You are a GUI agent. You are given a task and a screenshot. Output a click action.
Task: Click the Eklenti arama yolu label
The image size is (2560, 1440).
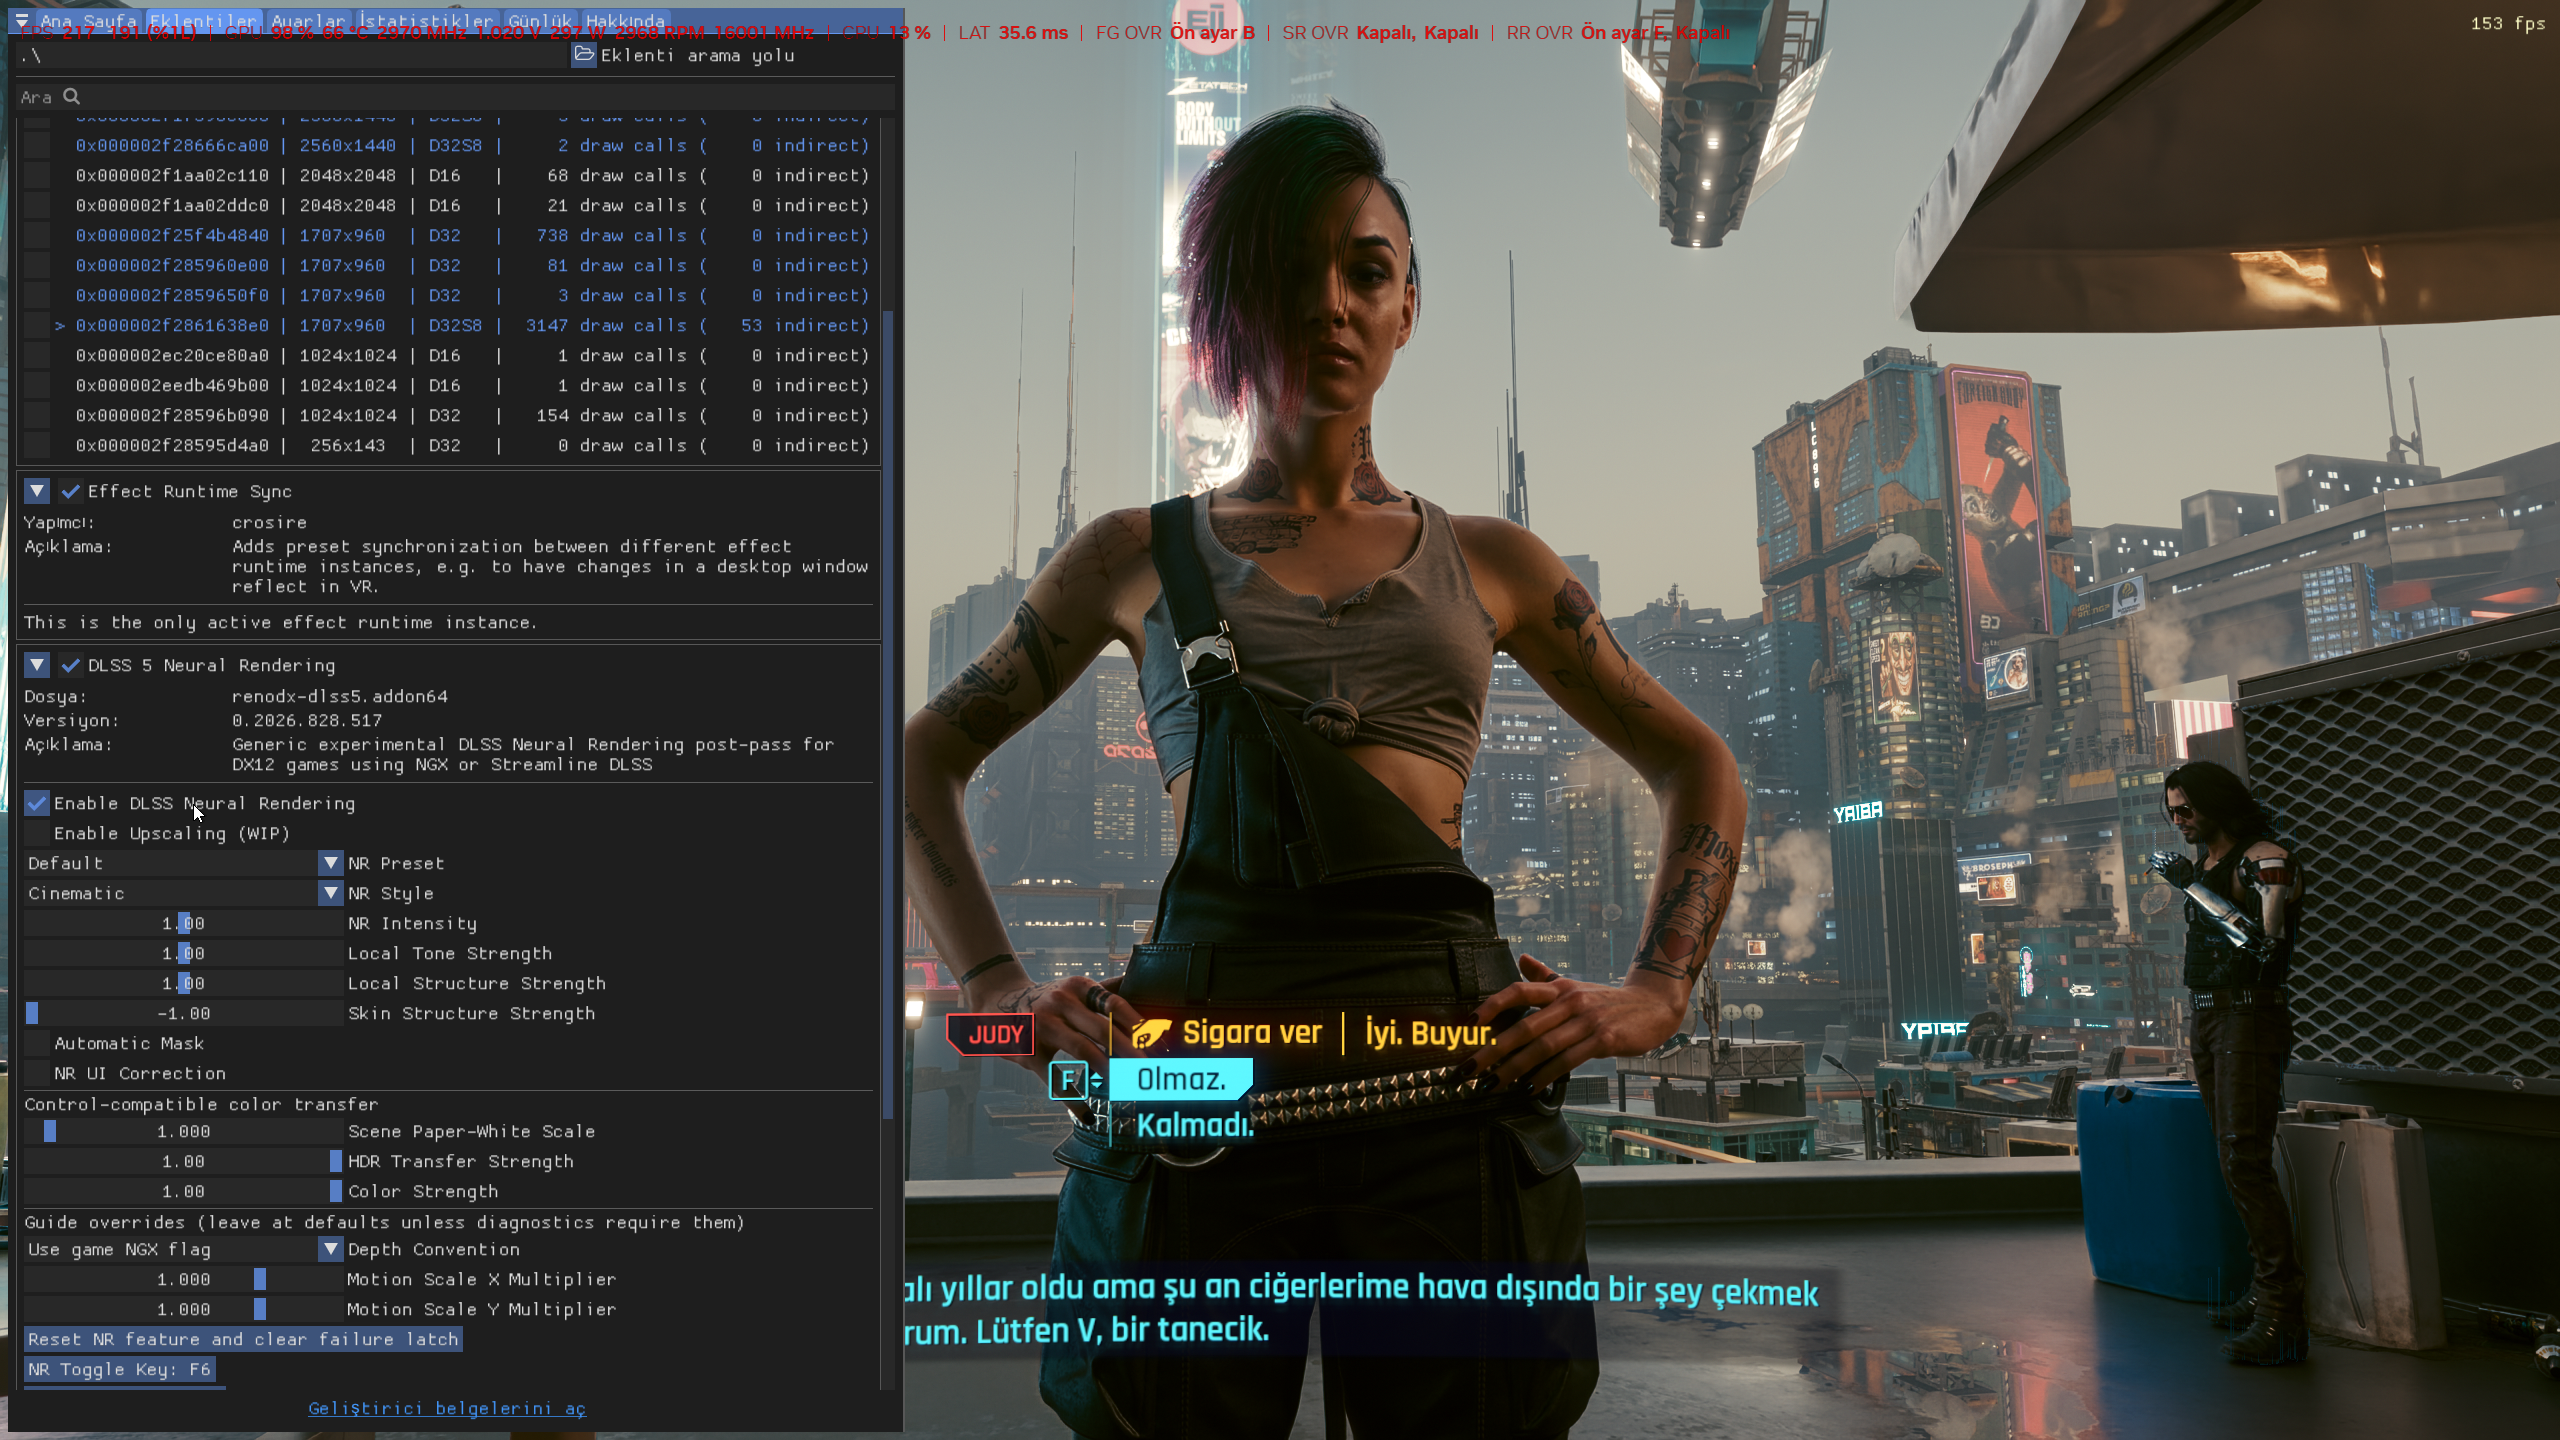coord(698,55)
